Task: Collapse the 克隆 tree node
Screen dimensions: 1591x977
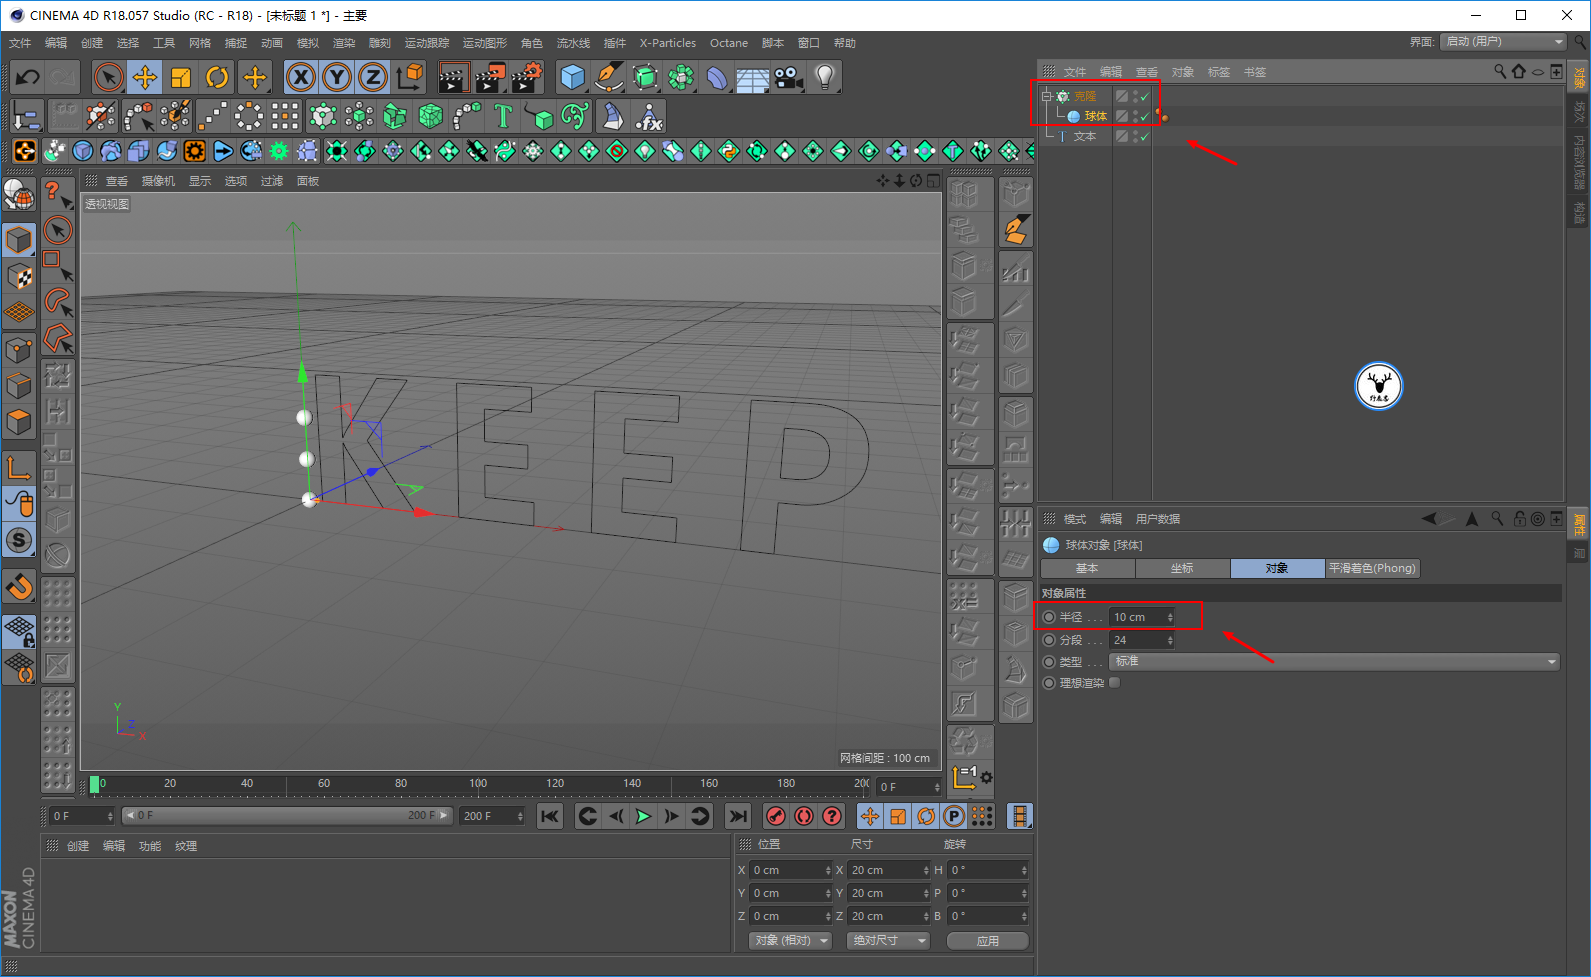Action: point(1046,96)
